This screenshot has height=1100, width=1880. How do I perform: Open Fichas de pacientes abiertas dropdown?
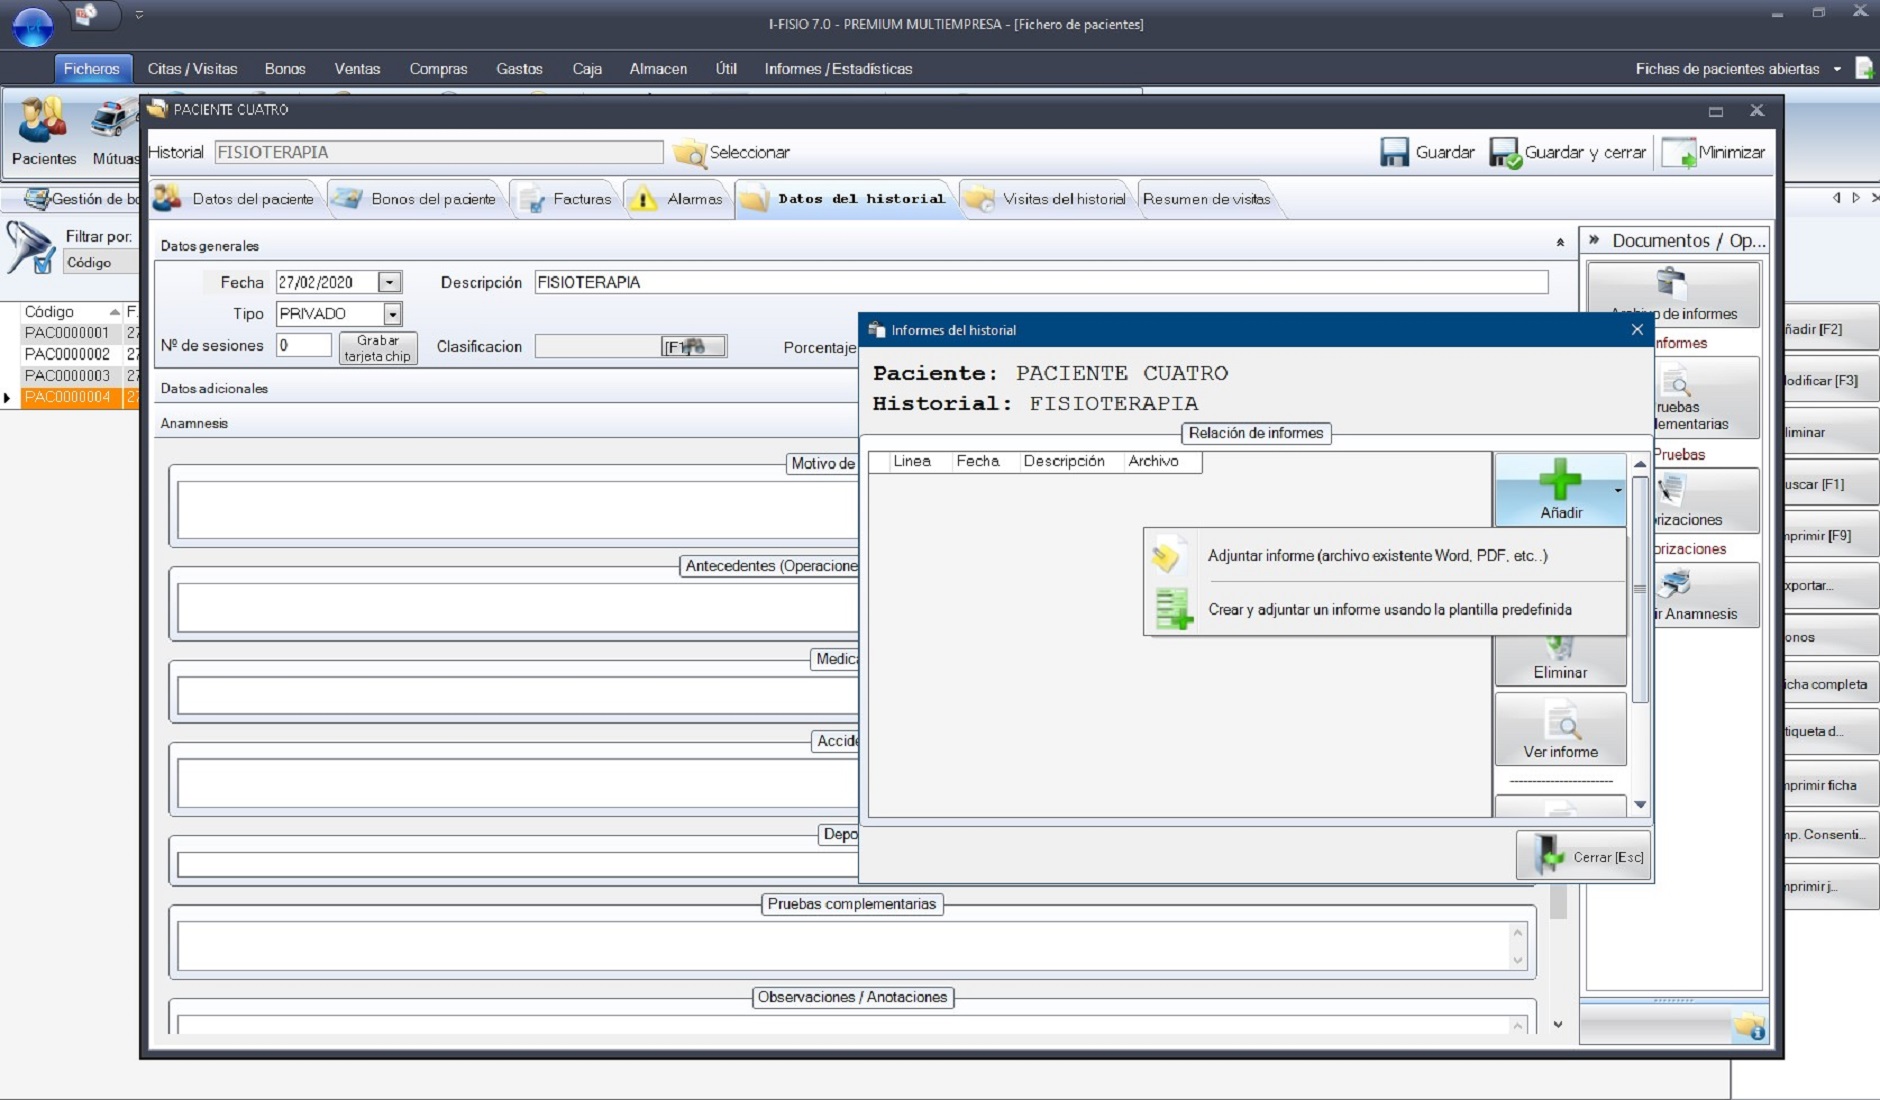click(1837, 69)
